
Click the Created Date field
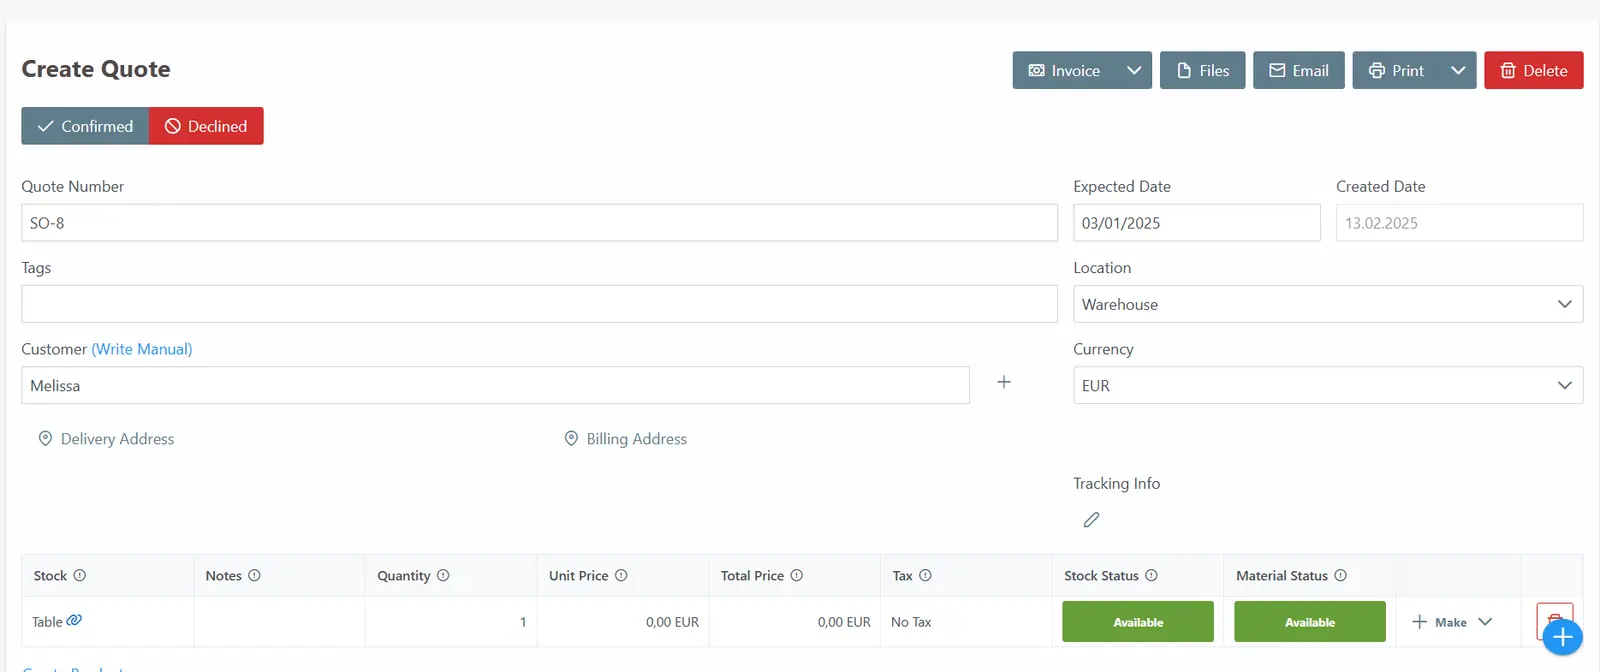click(1459, 223)
